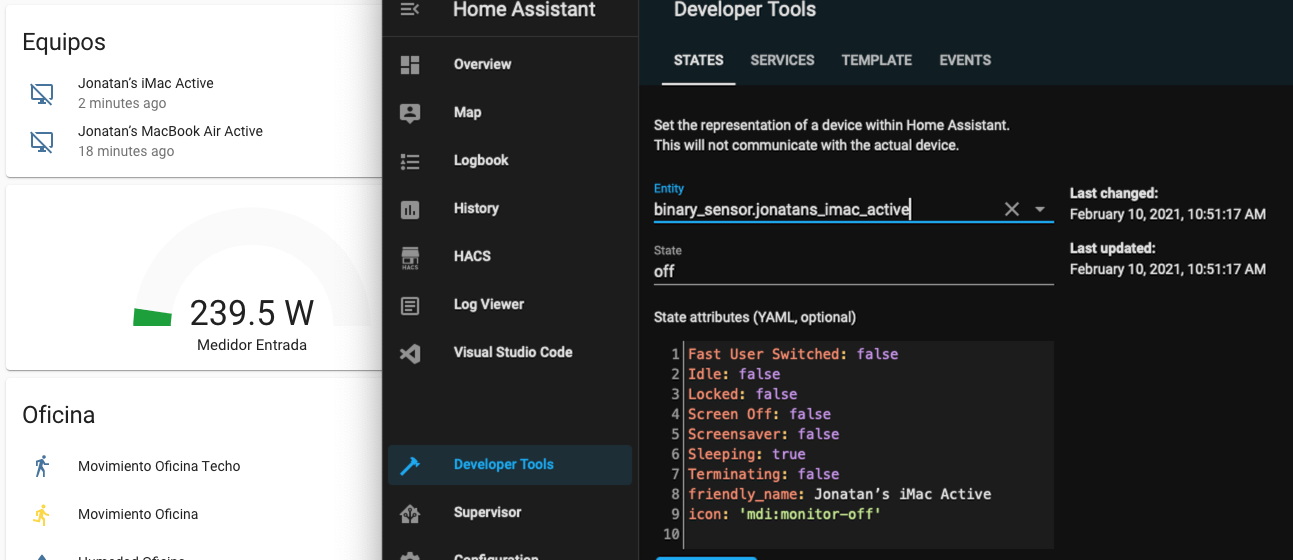1293x560 pixels.
Task: Click the "18 minutes ago" timestamp
Action: pos(126,151)
